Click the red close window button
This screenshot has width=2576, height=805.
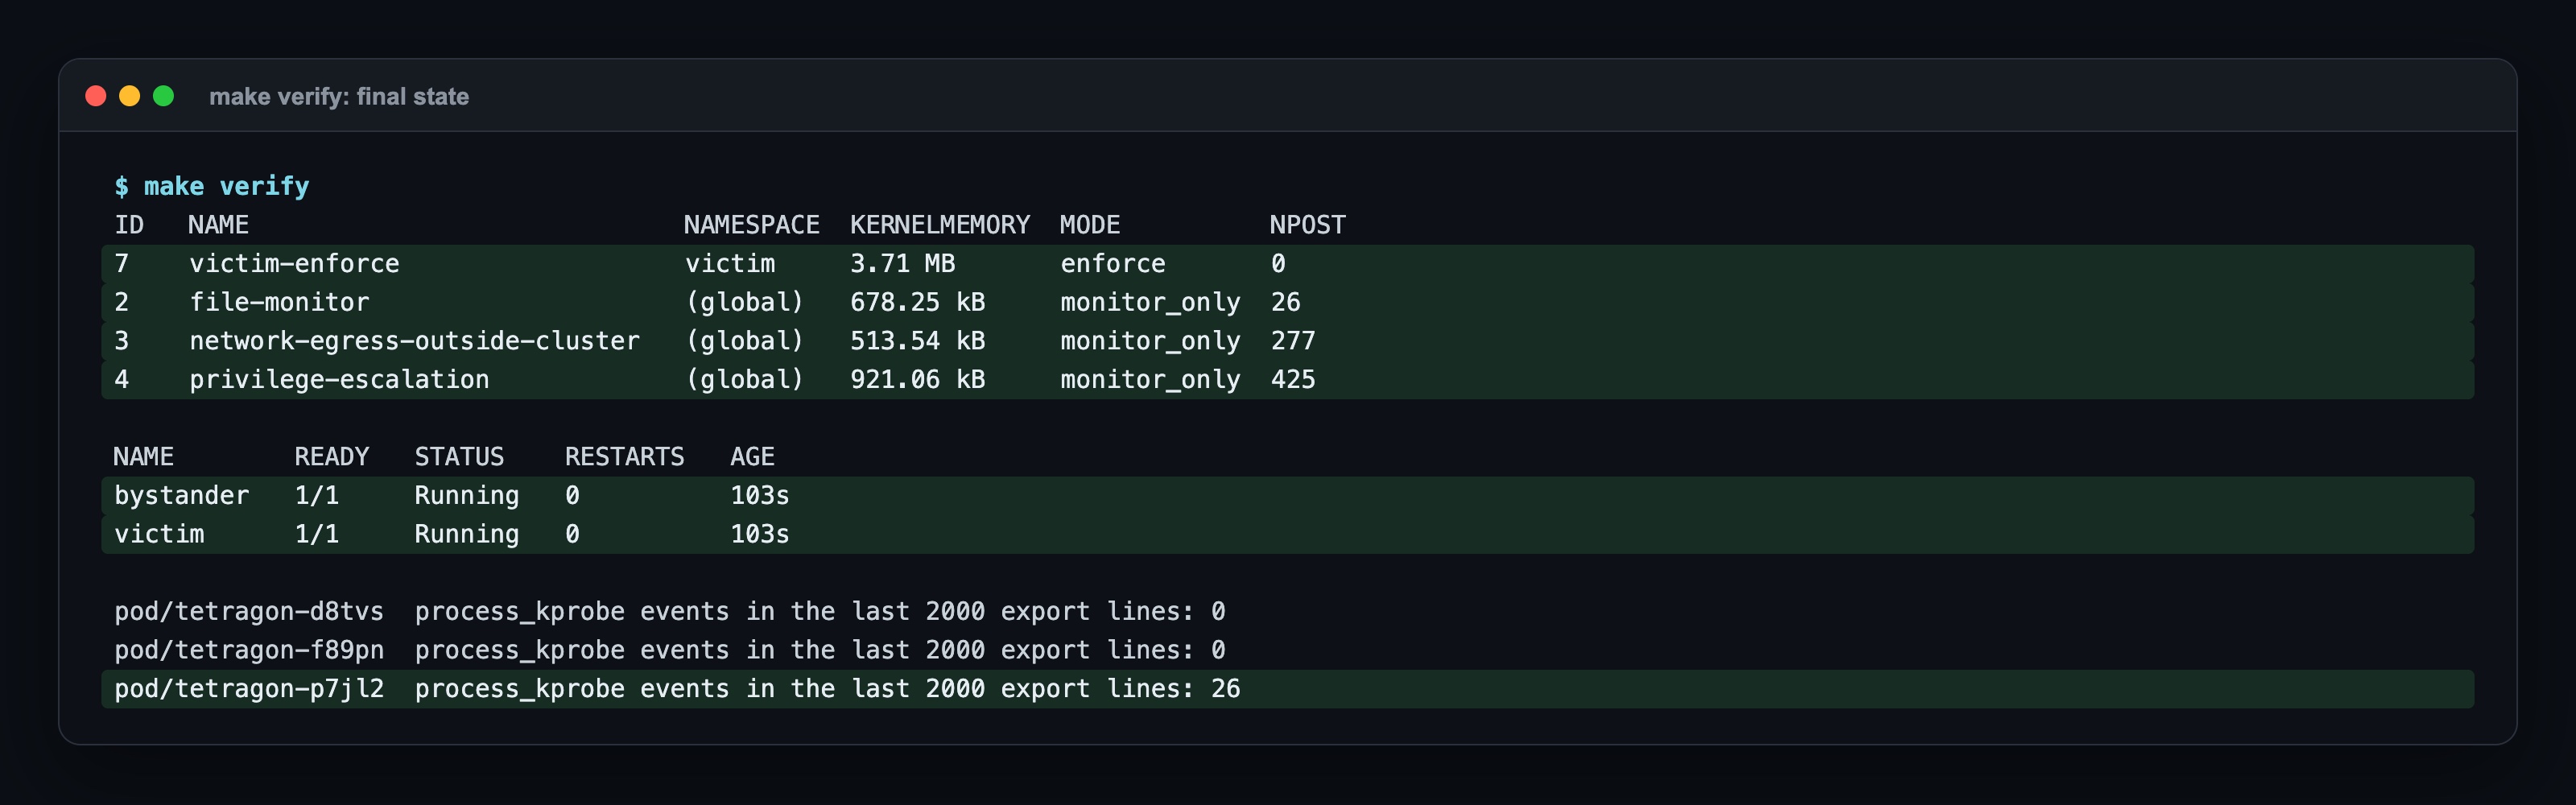(96, 96)
